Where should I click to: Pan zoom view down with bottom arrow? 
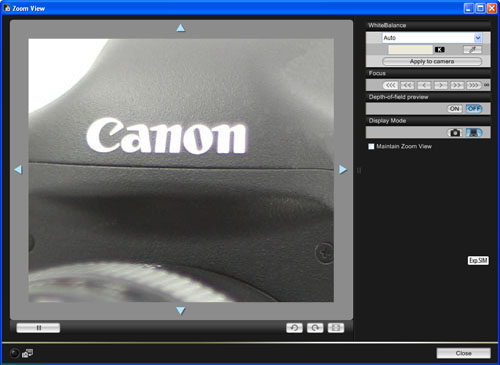pyautogui.click(x=180, y=311)
